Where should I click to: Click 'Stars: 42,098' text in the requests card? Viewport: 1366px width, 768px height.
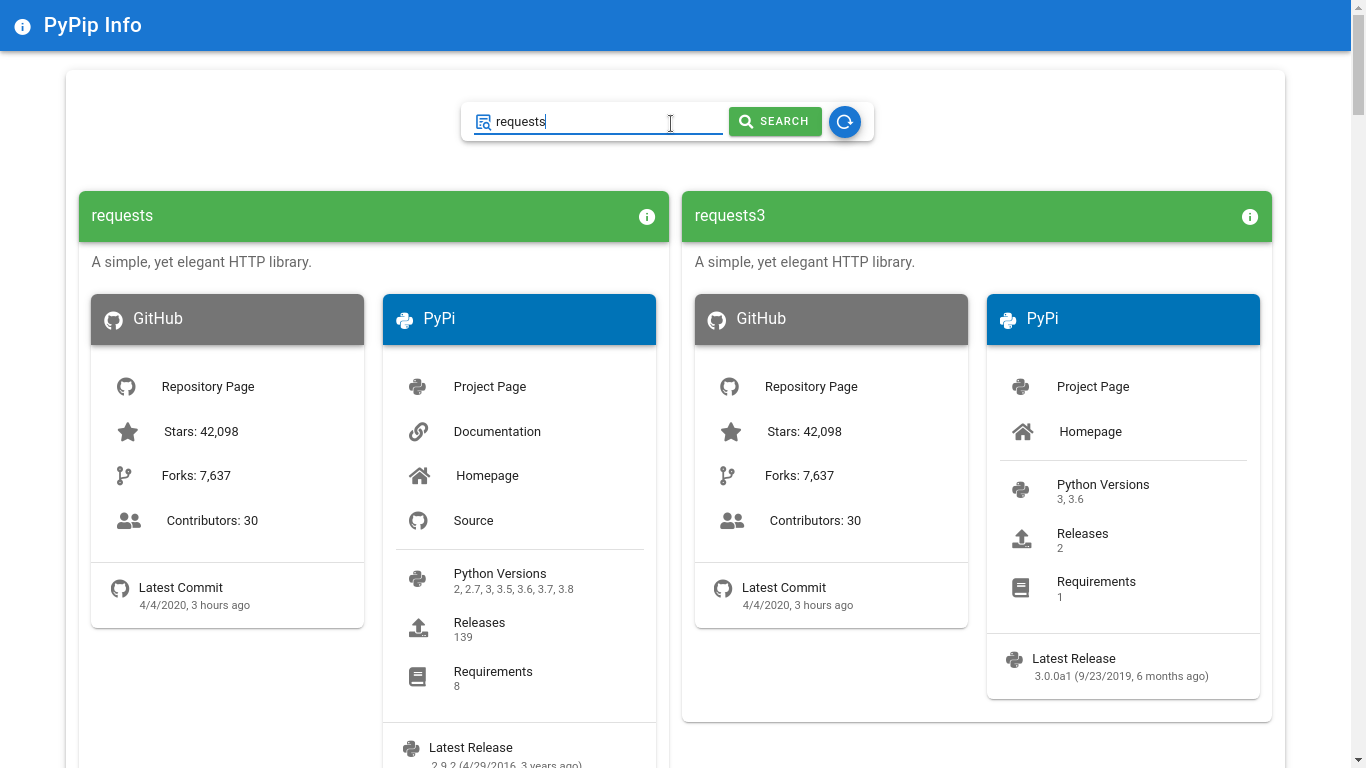(201, 432)
